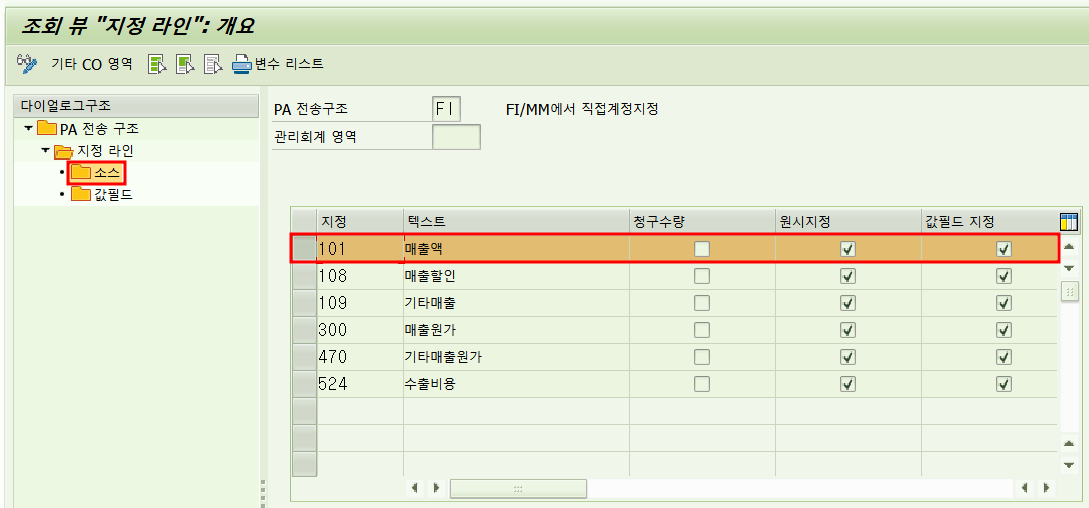The width and height of the screenshot is (1089, 508).
Task: Select row 524 using its row selector
Action: tap(304, 384)
